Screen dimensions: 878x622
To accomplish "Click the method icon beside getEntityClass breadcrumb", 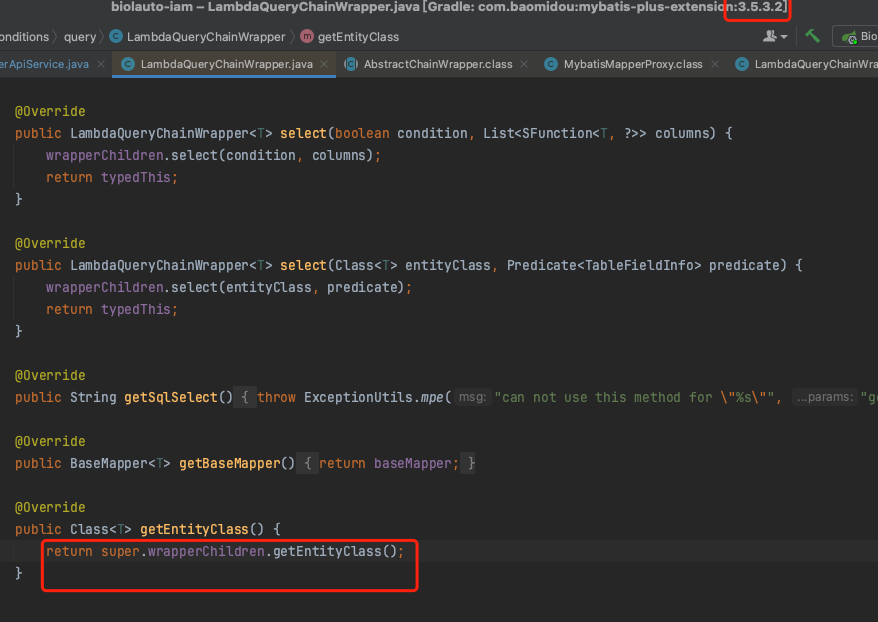I will 306,36.
